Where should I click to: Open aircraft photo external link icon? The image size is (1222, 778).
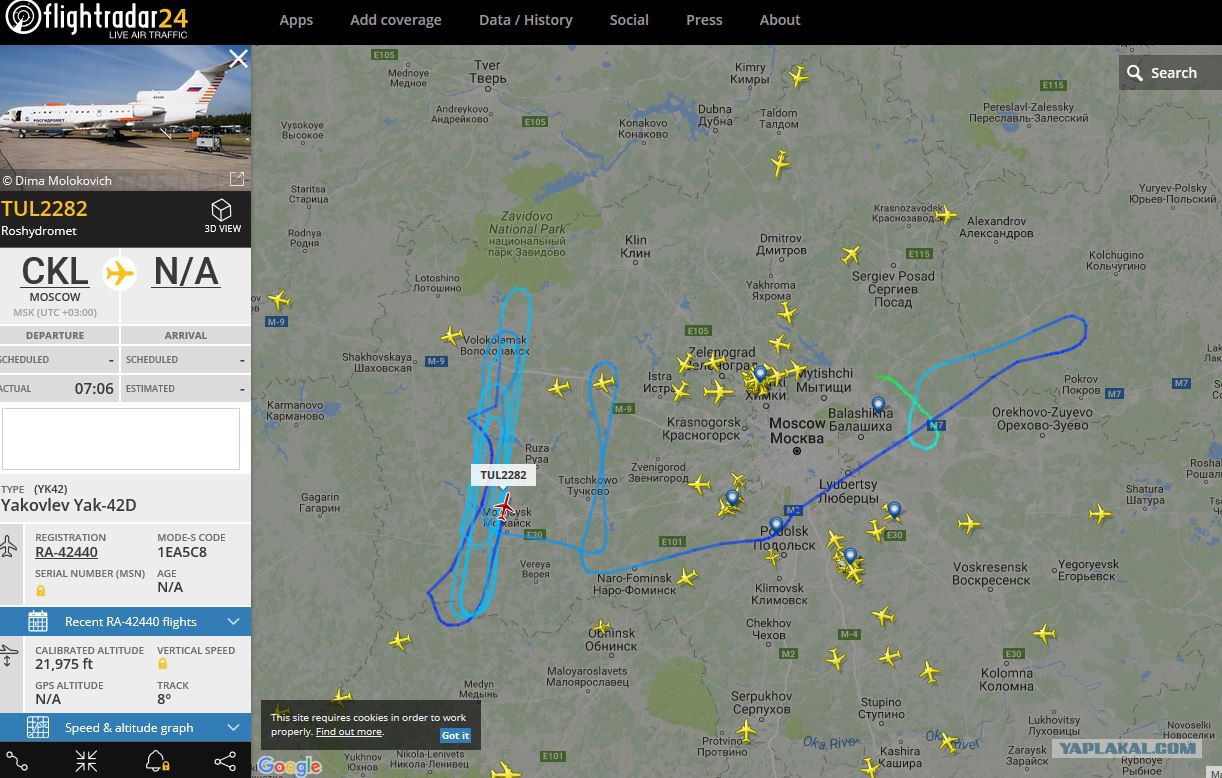pos(237,179)
